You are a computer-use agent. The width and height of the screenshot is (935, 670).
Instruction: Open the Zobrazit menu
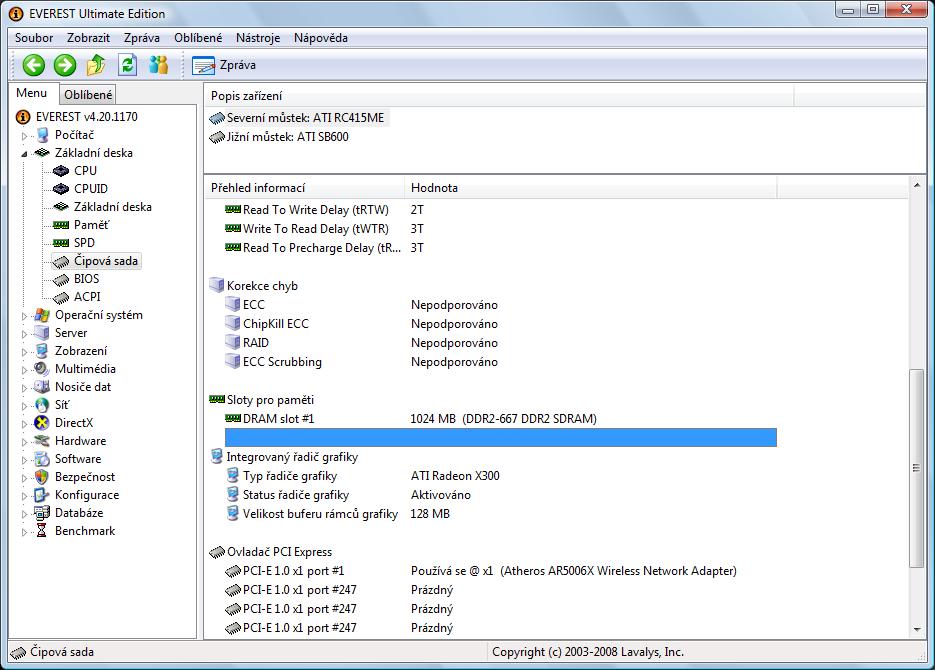88,38
